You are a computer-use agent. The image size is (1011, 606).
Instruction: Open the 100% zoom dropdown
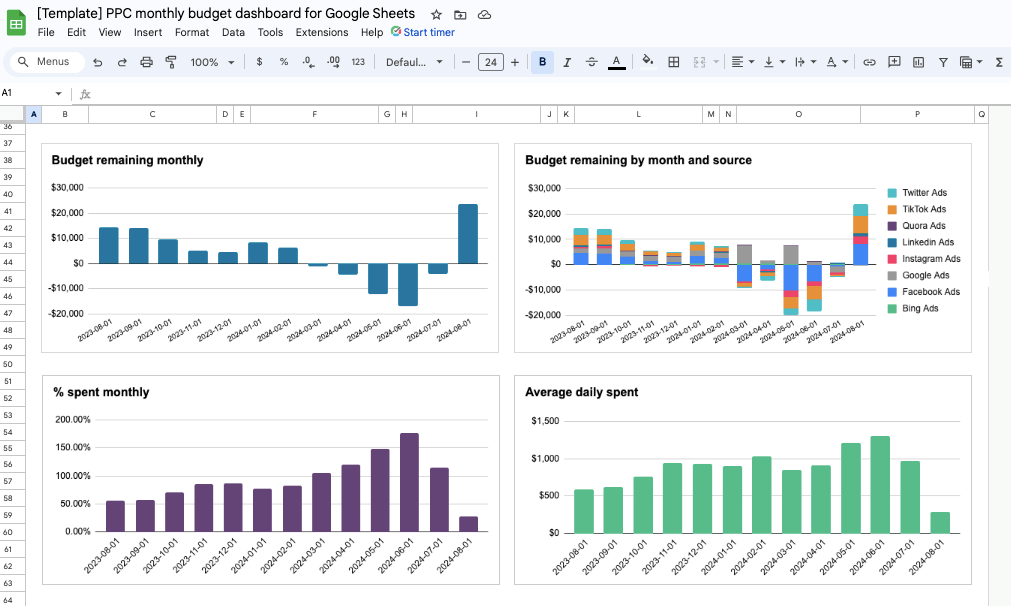[x=212, y=62]
